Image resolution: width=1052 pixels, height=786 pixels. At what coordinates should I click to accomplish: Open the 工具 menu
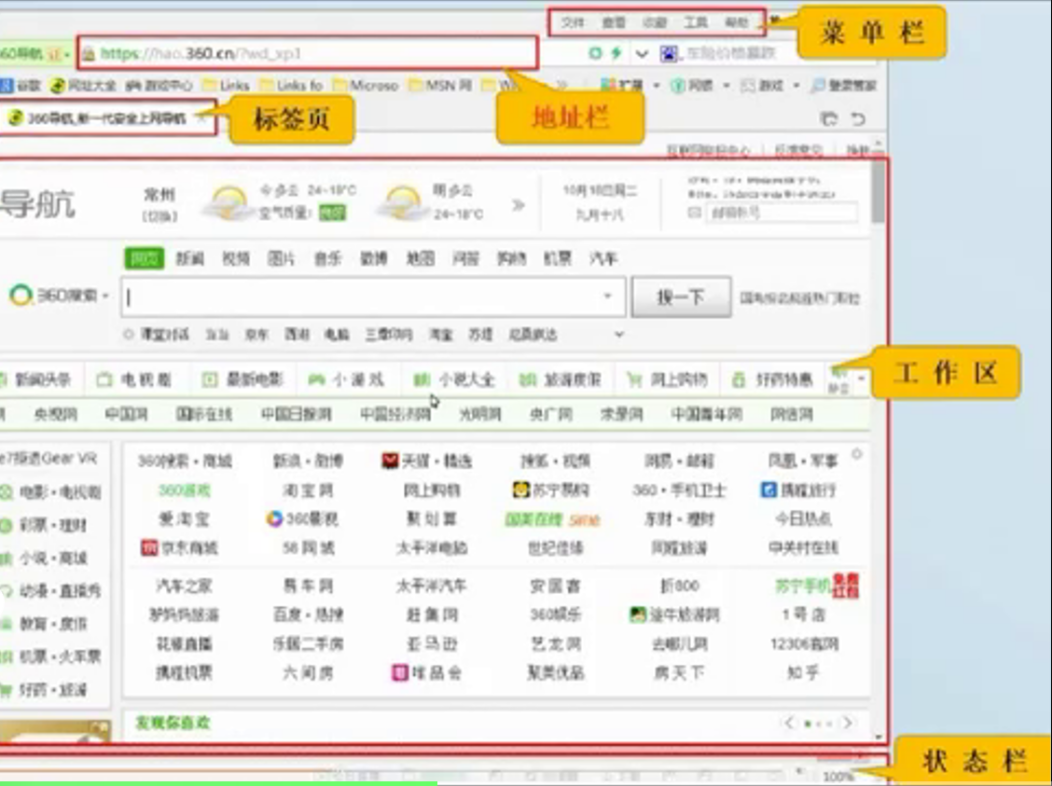click(x=695, y=23)
